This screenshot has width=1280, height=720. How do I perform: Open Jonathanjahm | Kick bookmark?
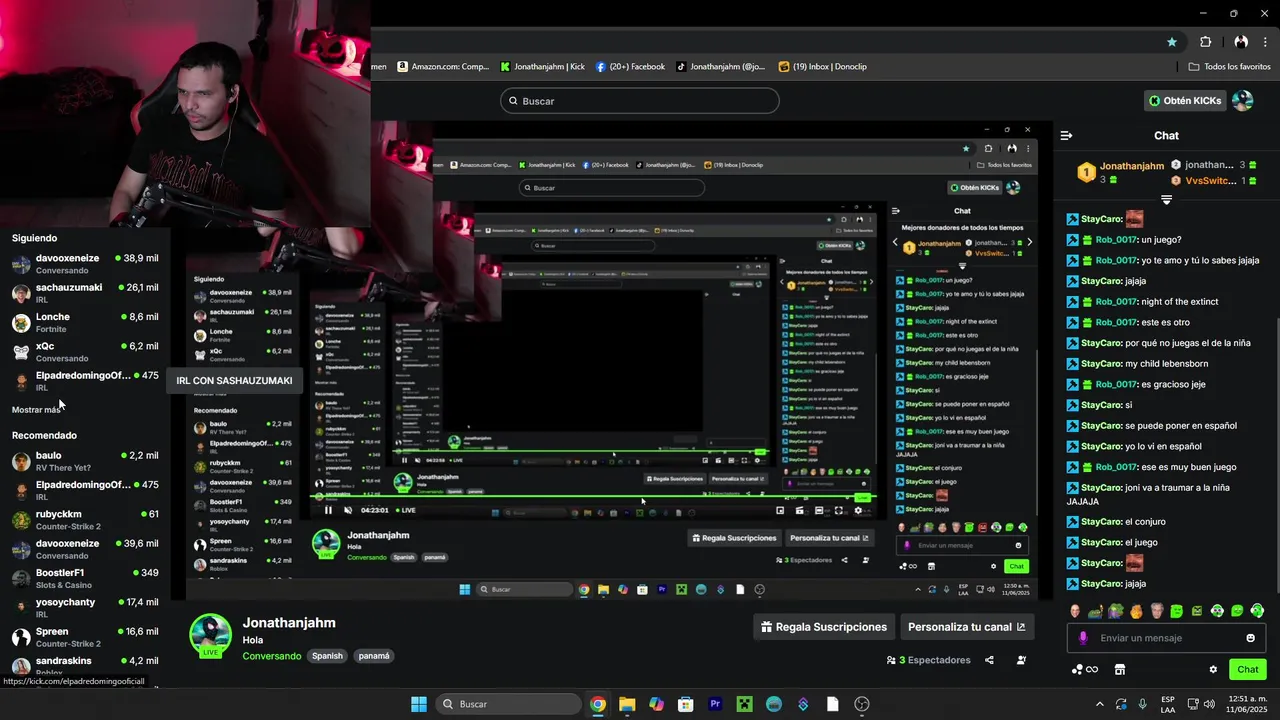click(542, 67)
